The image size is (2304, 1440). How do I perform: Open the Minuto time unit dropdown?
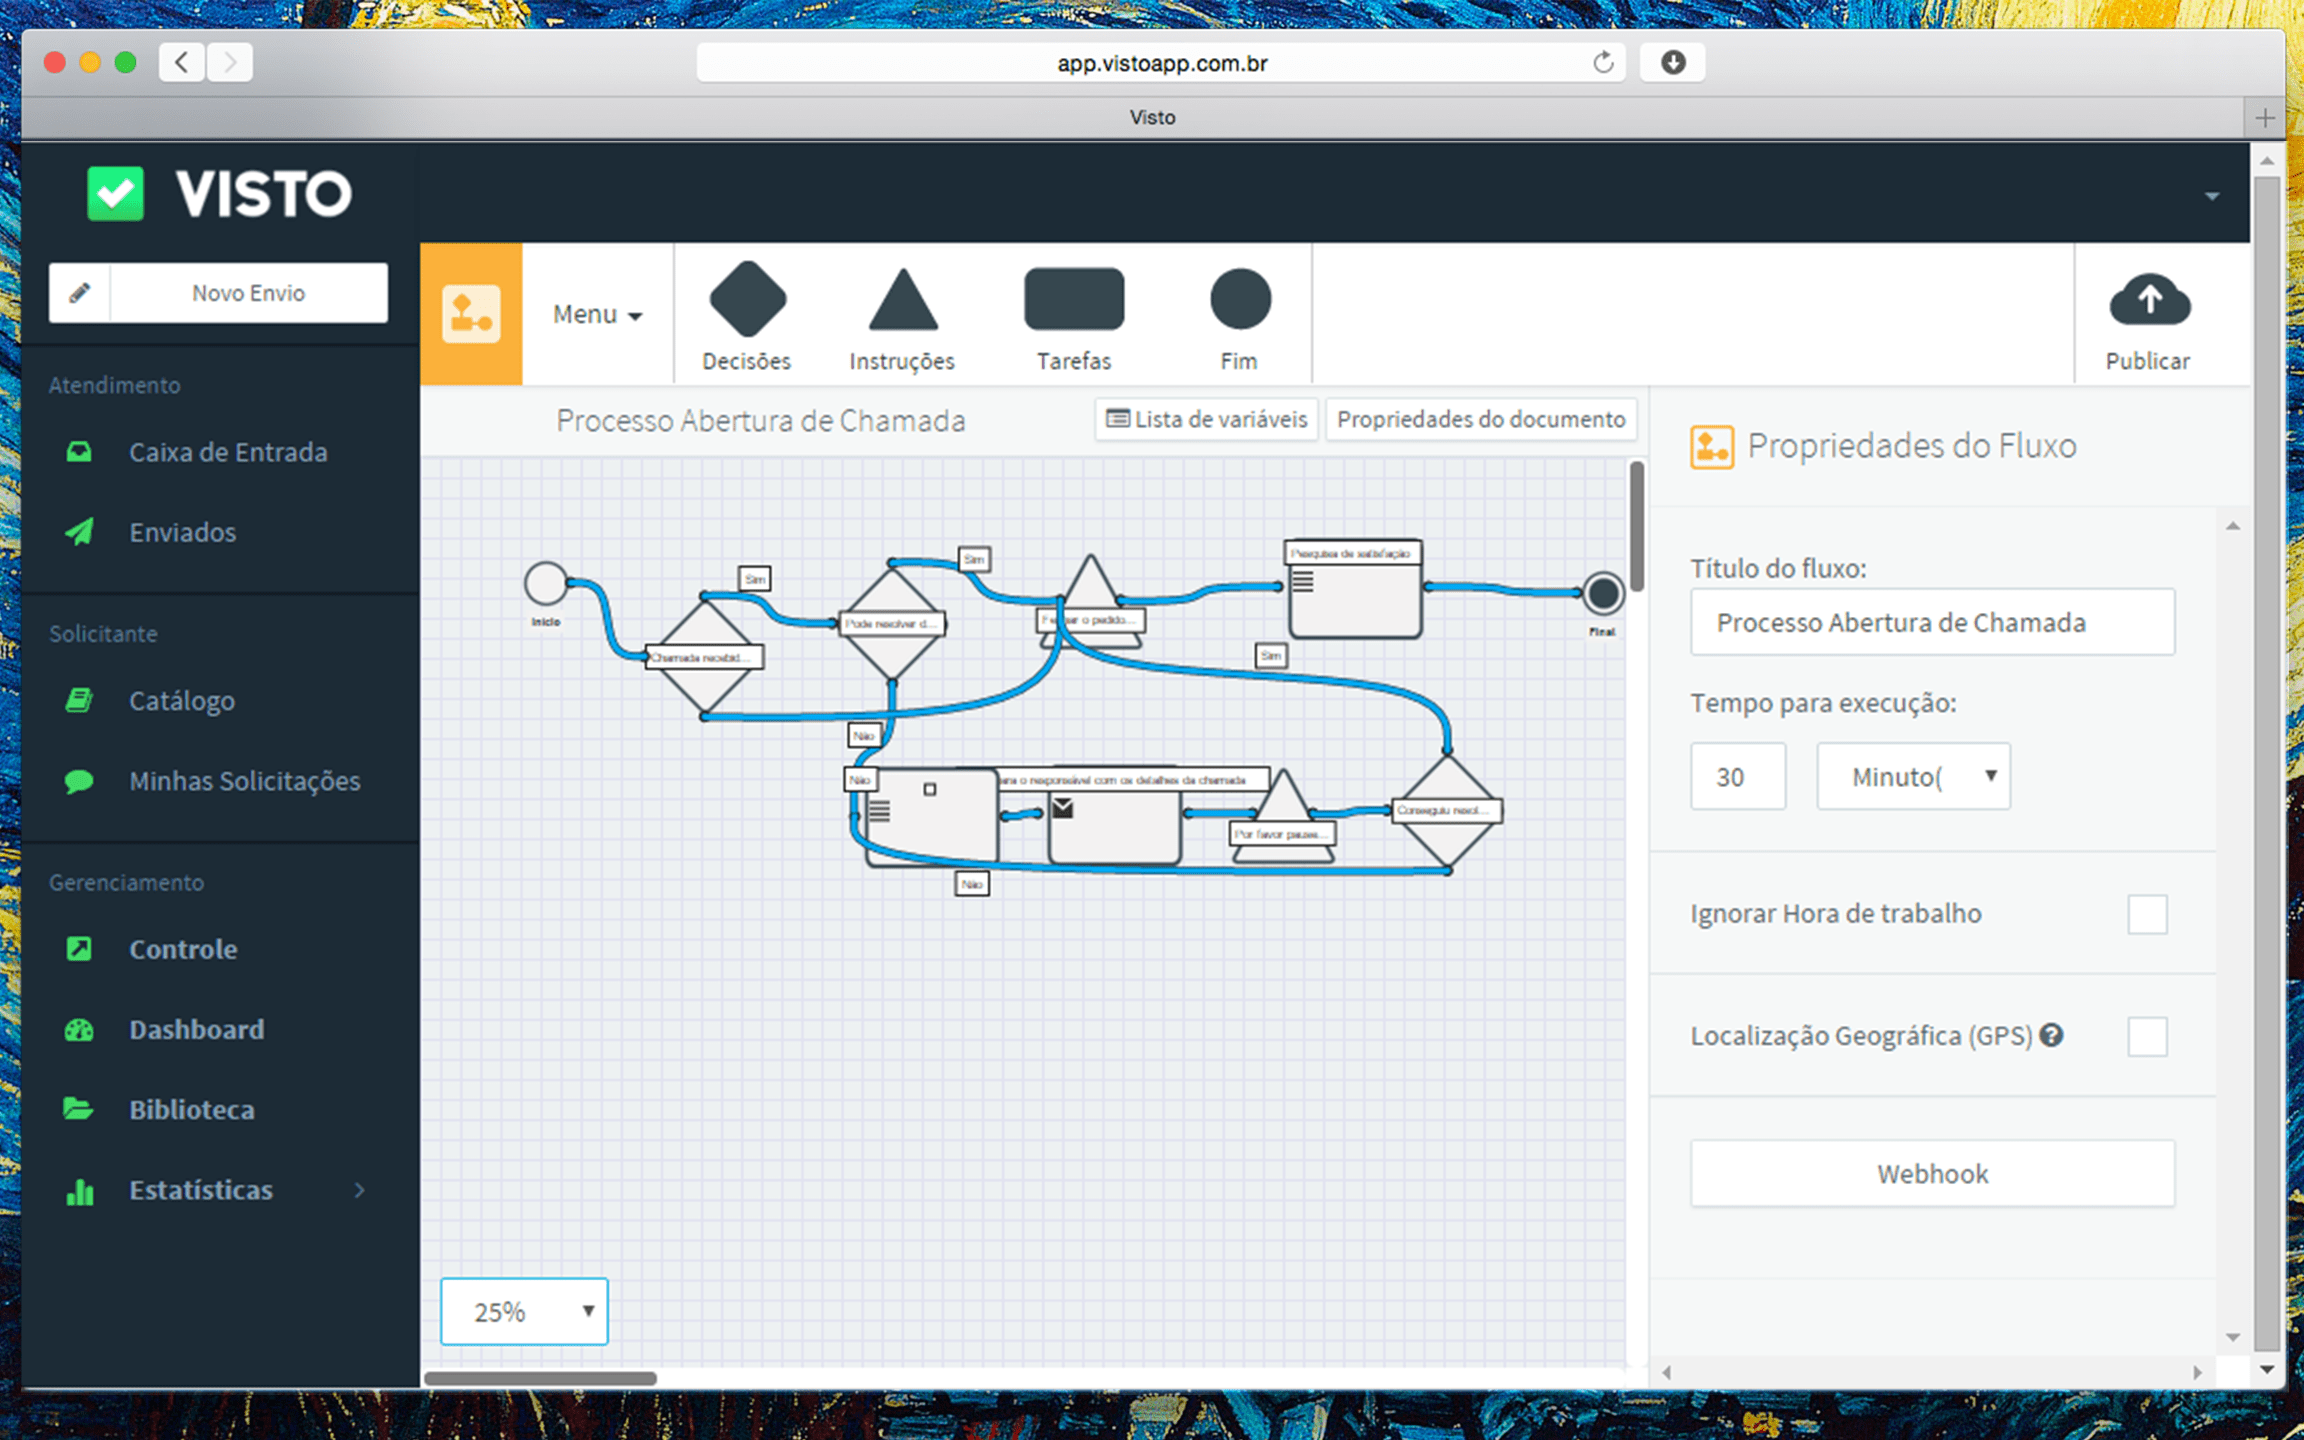[1912, 776]
